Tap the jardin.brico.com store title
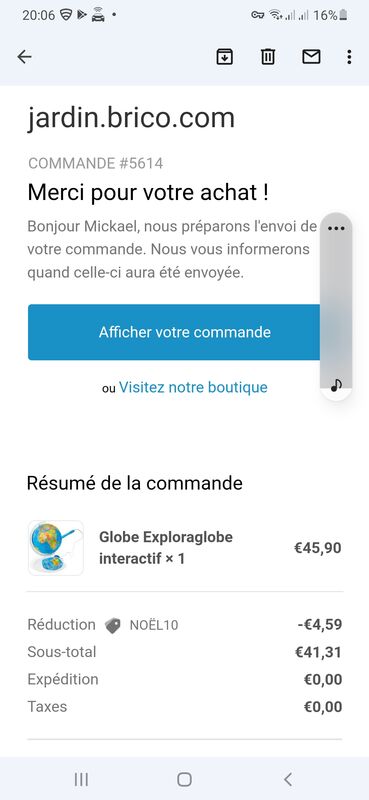 (x=131, y=118)
